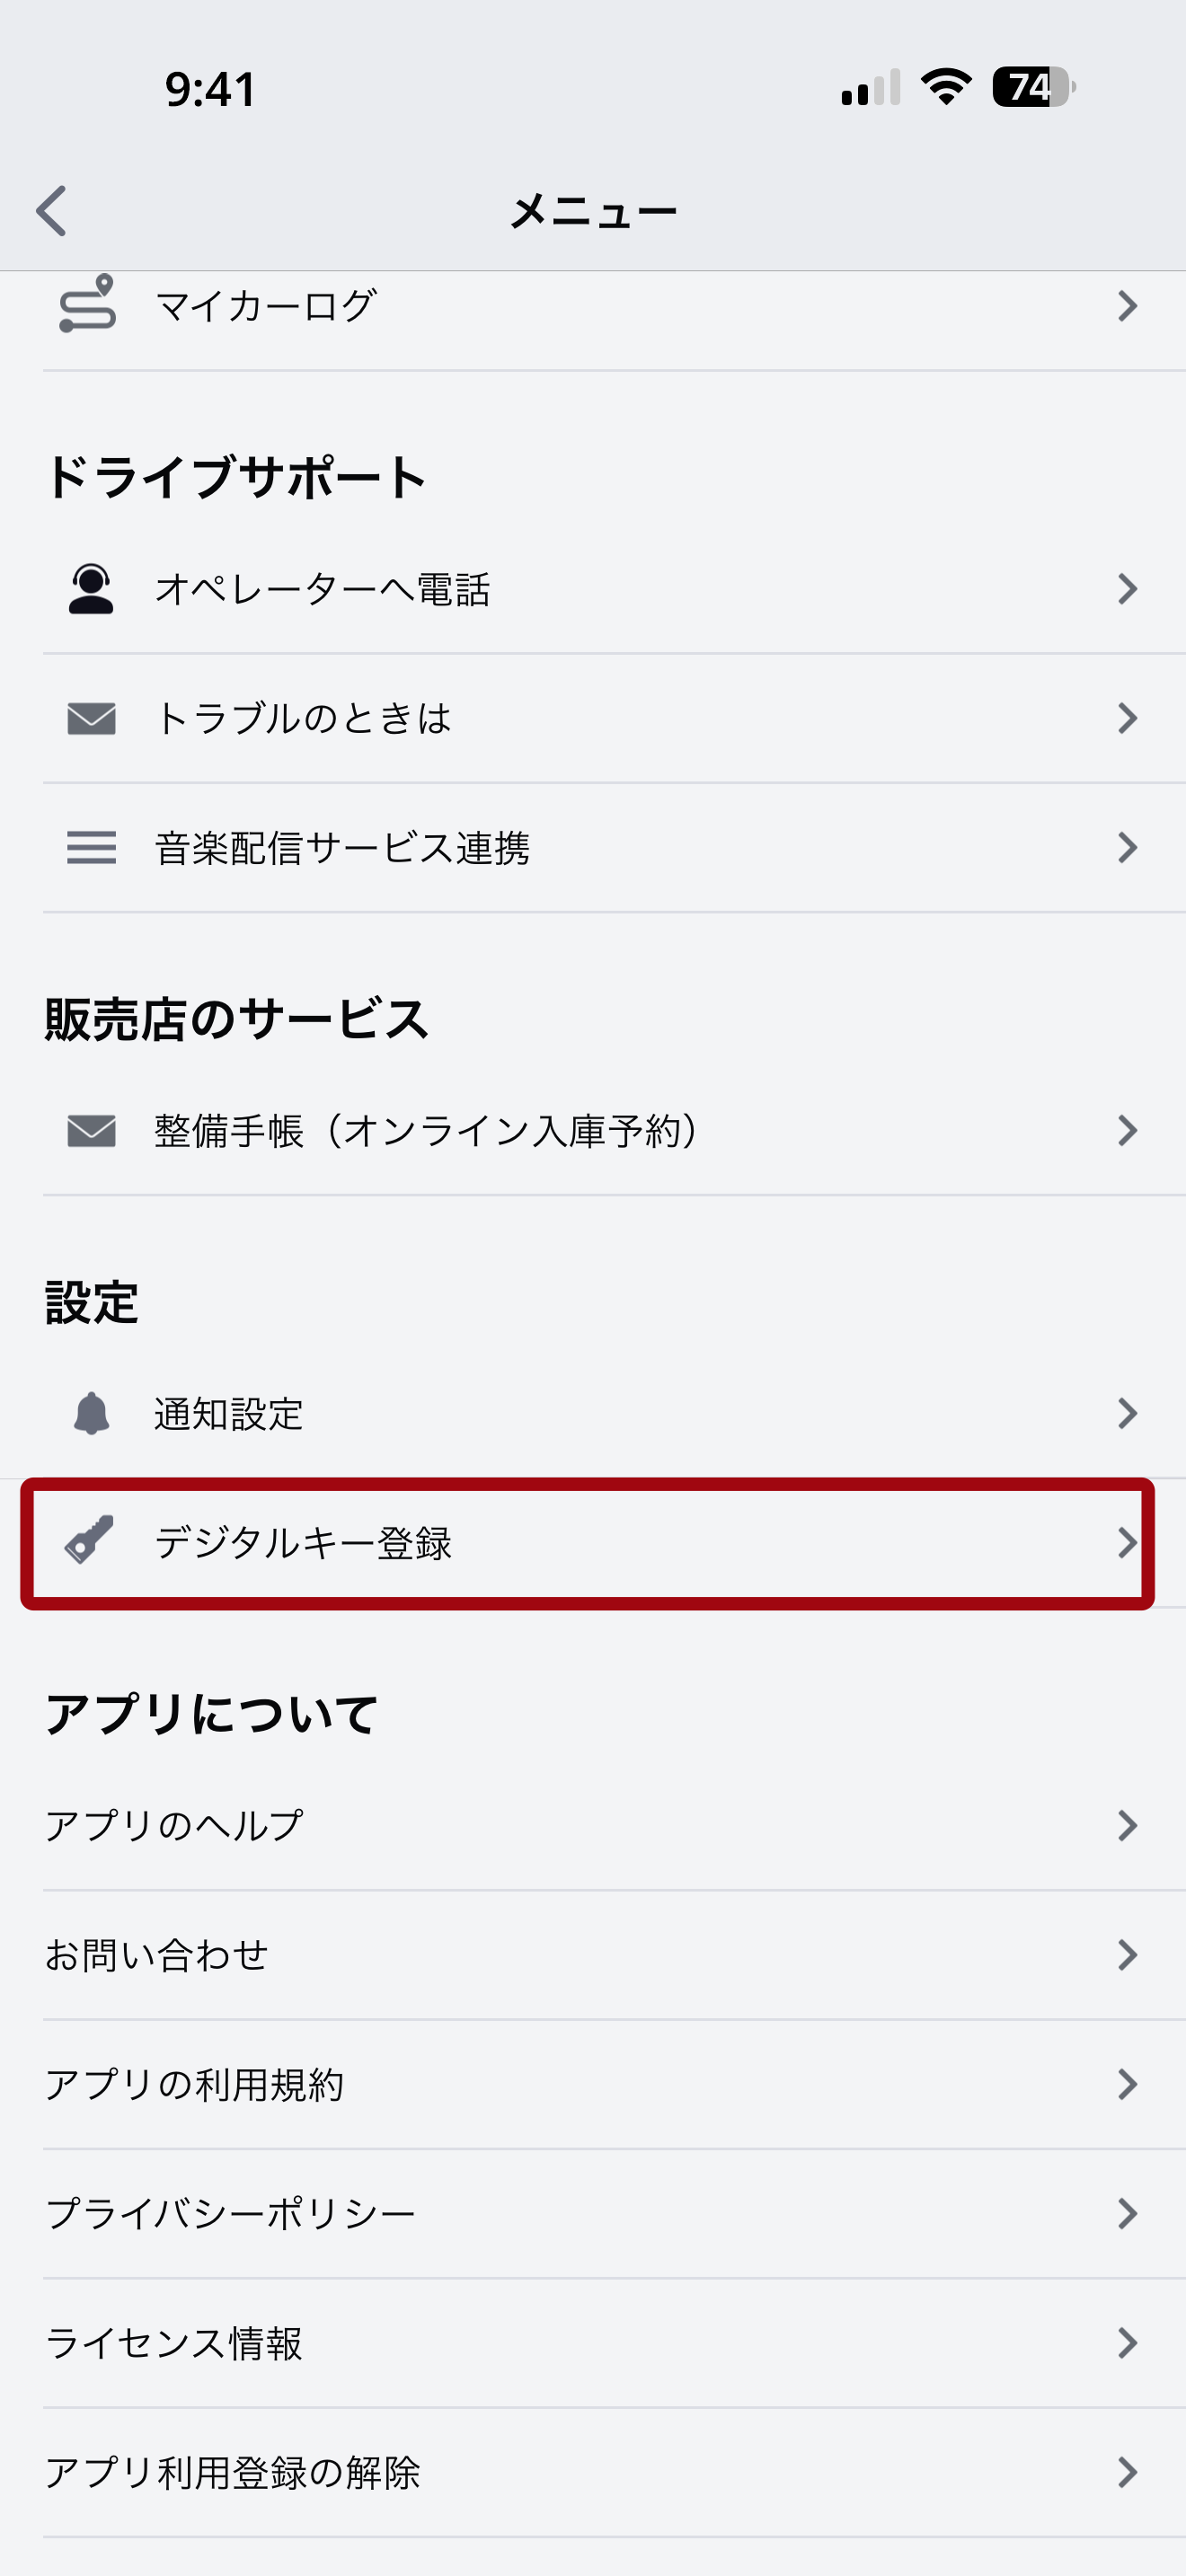This screenshot has width=1186, height=2576.
Task: Open プライバシーポリシー
Action: [x=231, y=2214]
